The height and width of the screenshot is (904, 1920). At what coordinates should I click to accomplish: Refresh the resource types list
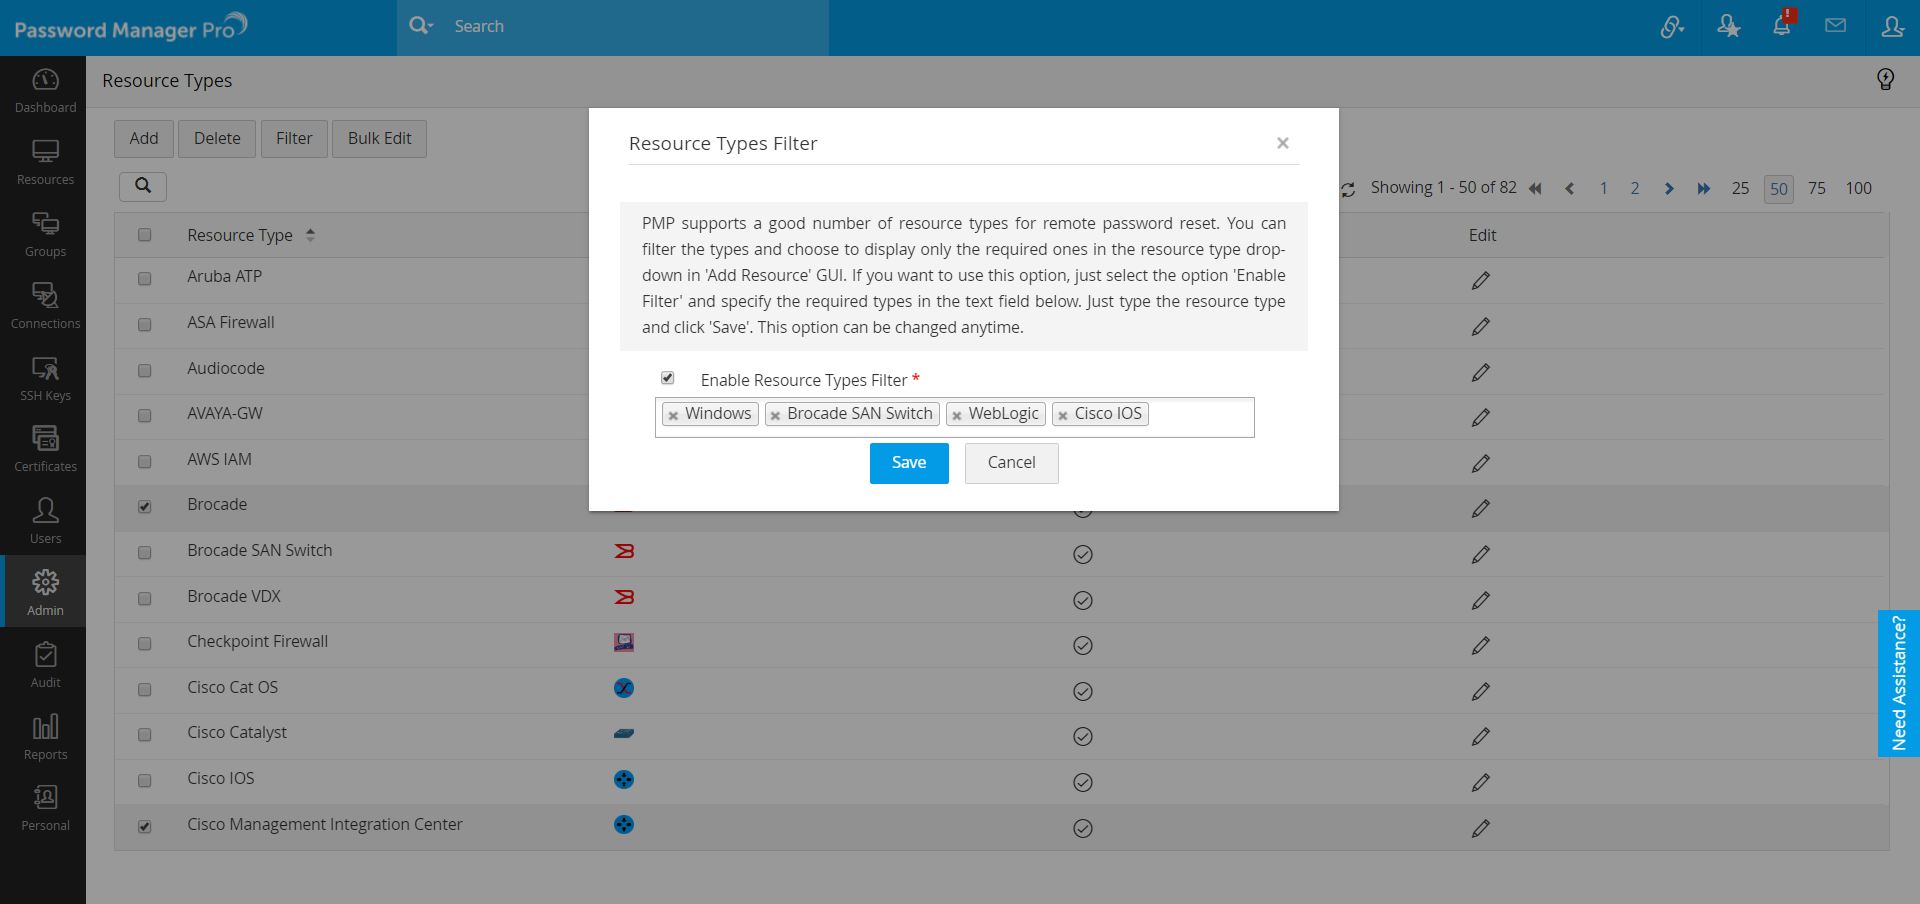[x=1348, y=189]
